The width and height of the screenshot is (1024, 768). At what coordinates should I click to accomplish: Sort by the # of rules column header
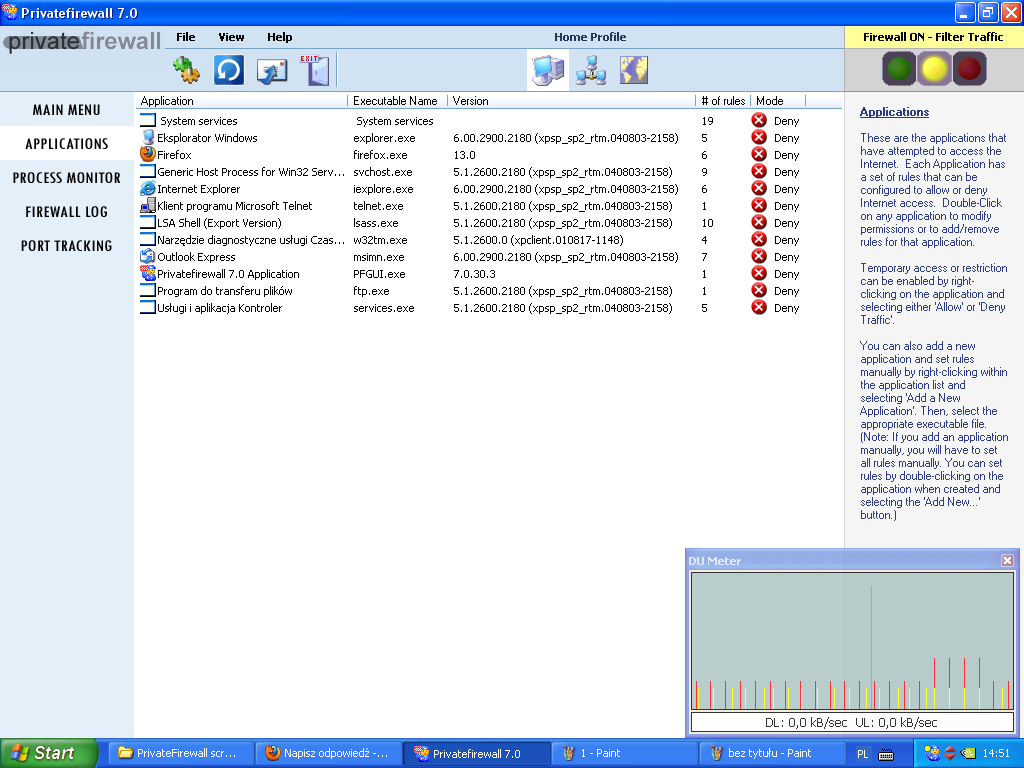click(724, 101)
